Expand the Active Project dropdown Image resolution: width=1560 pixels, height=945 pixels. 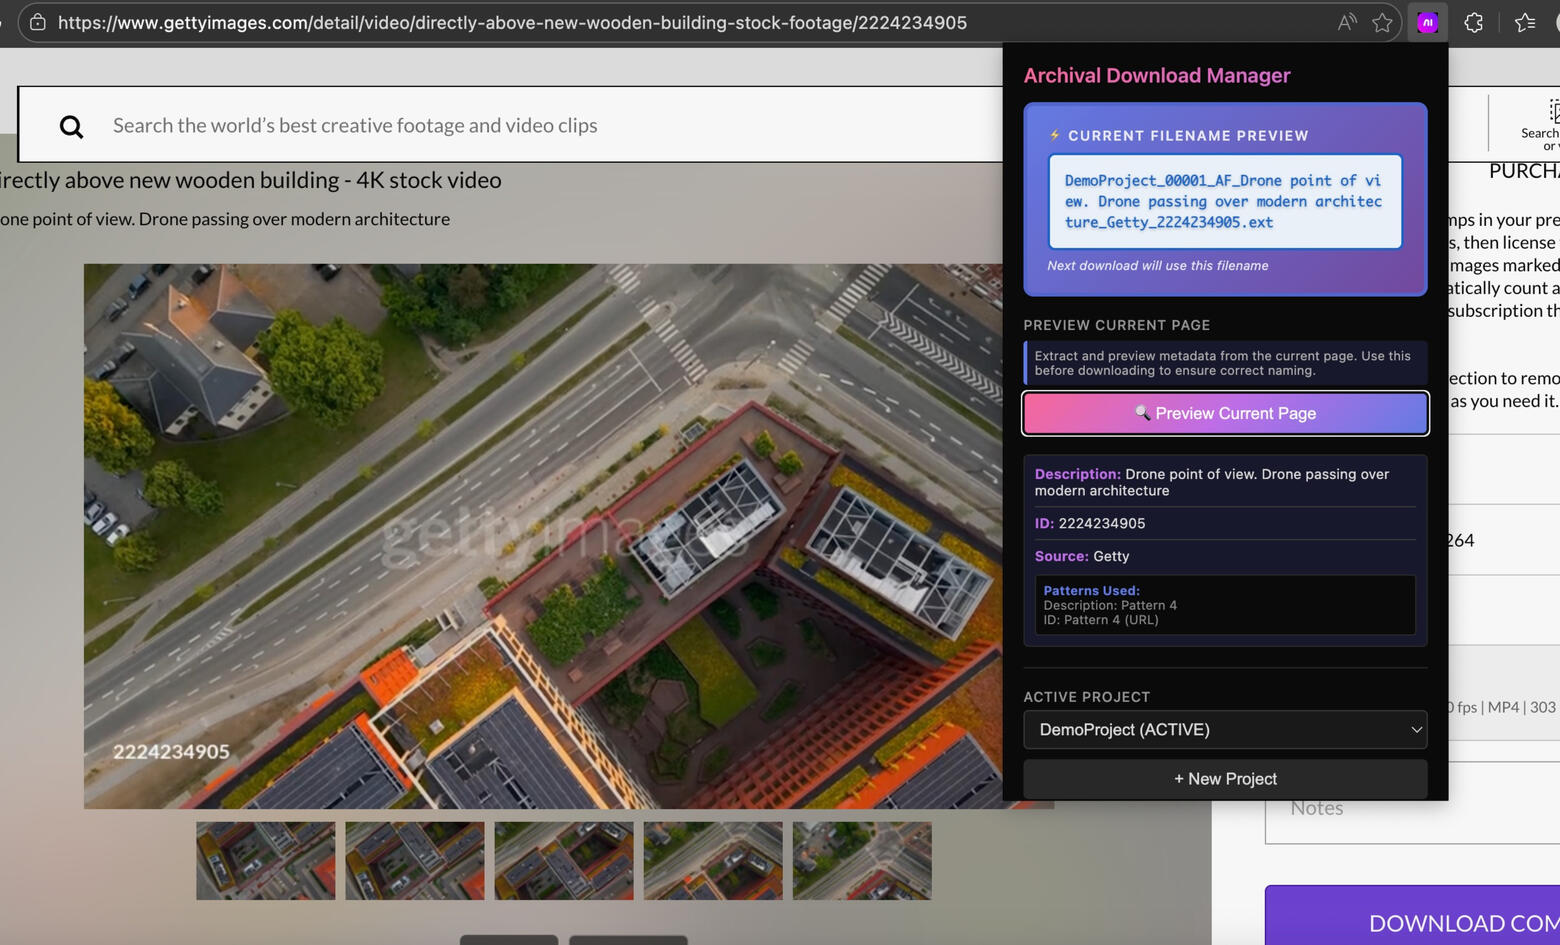(1224, 729)
